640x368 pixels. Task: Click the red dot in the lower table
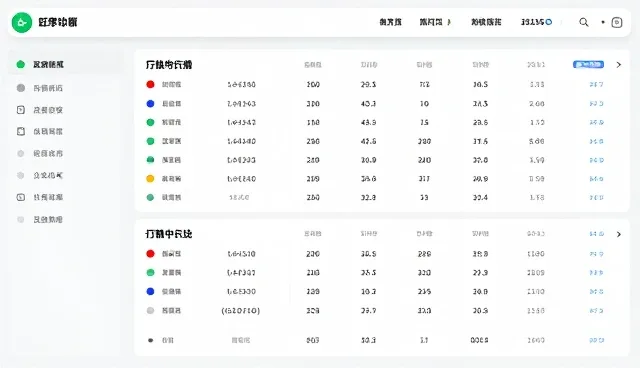coord(150,254)
